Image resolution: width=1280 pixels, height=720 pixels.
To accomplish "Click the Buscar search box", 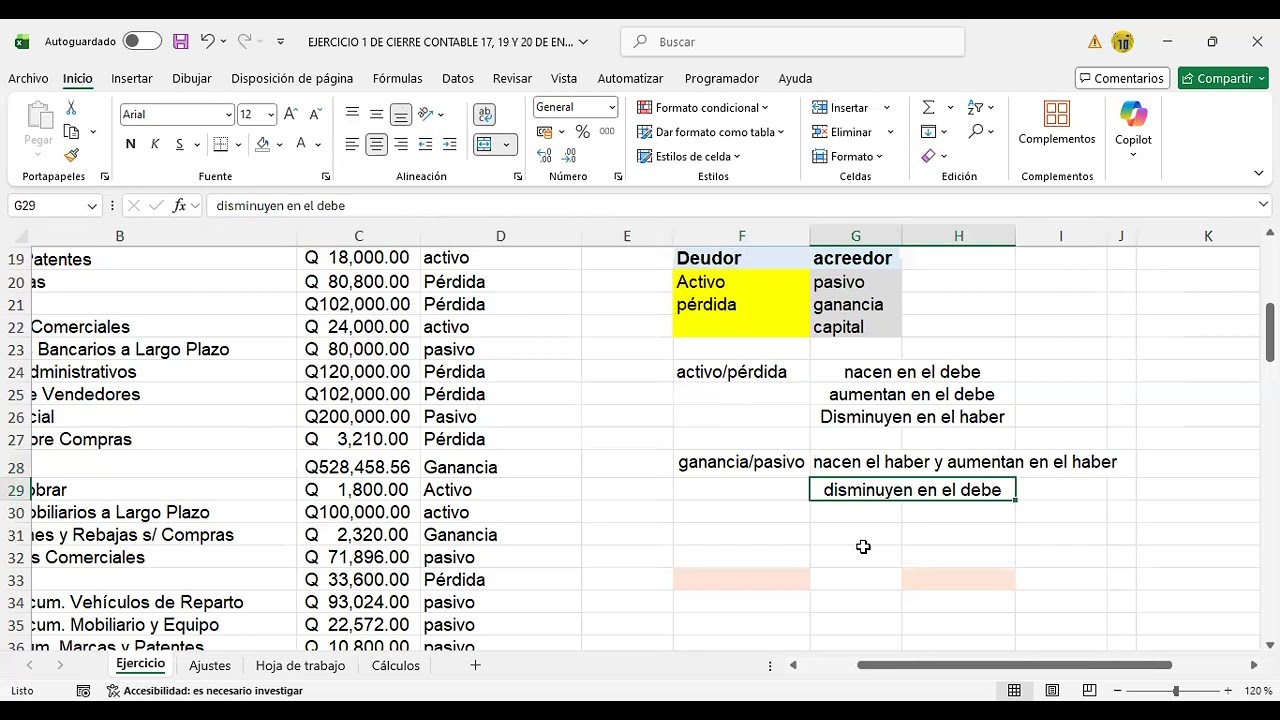I will coord(793,42).
